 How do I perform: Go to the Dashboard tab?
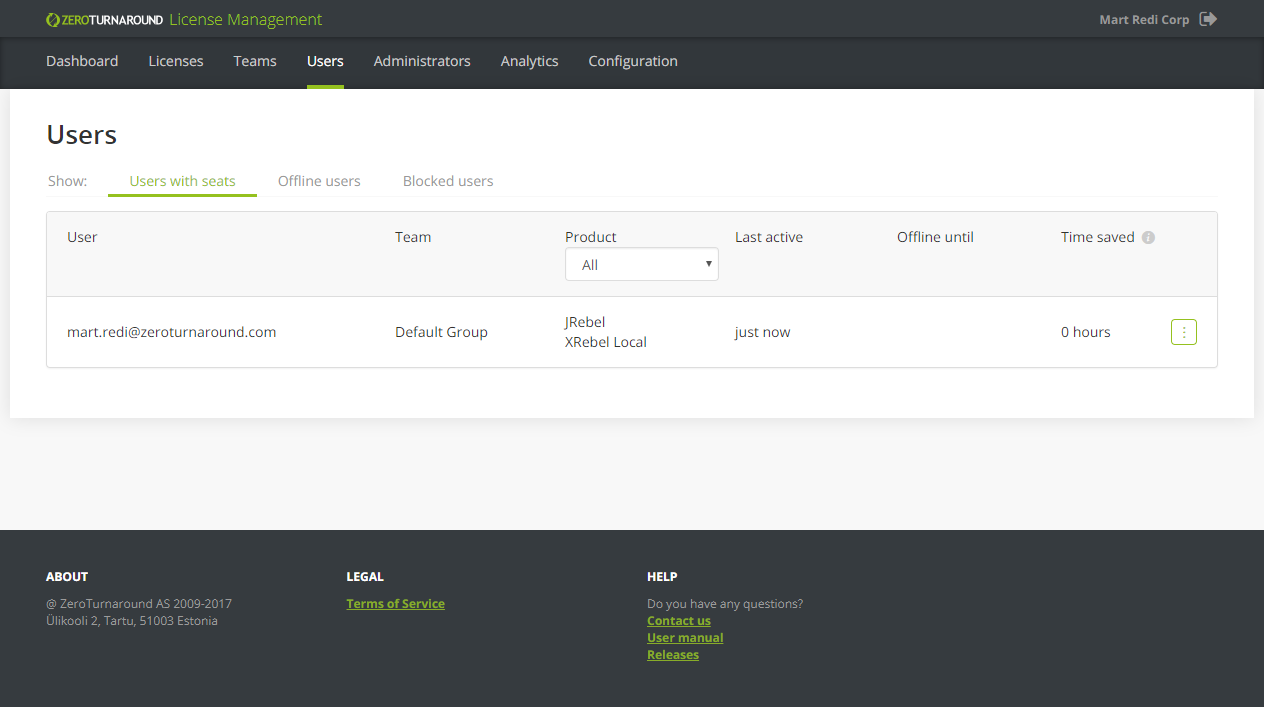(x=82, y=61)
